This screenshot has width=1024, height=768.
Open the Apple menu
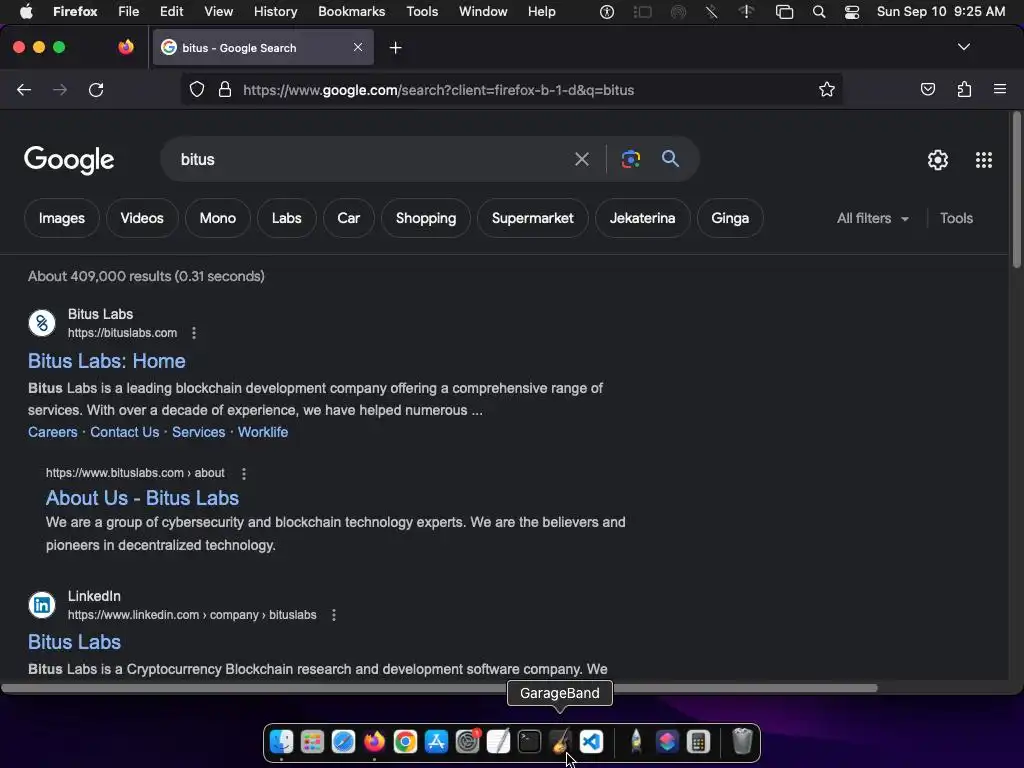coord(26,12)
